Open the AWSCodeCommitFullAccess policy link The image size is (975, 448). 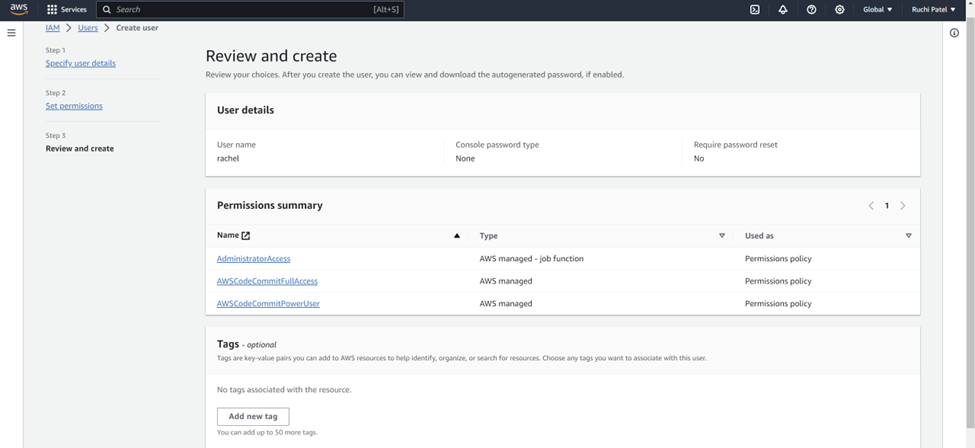[x=267, y=281]
